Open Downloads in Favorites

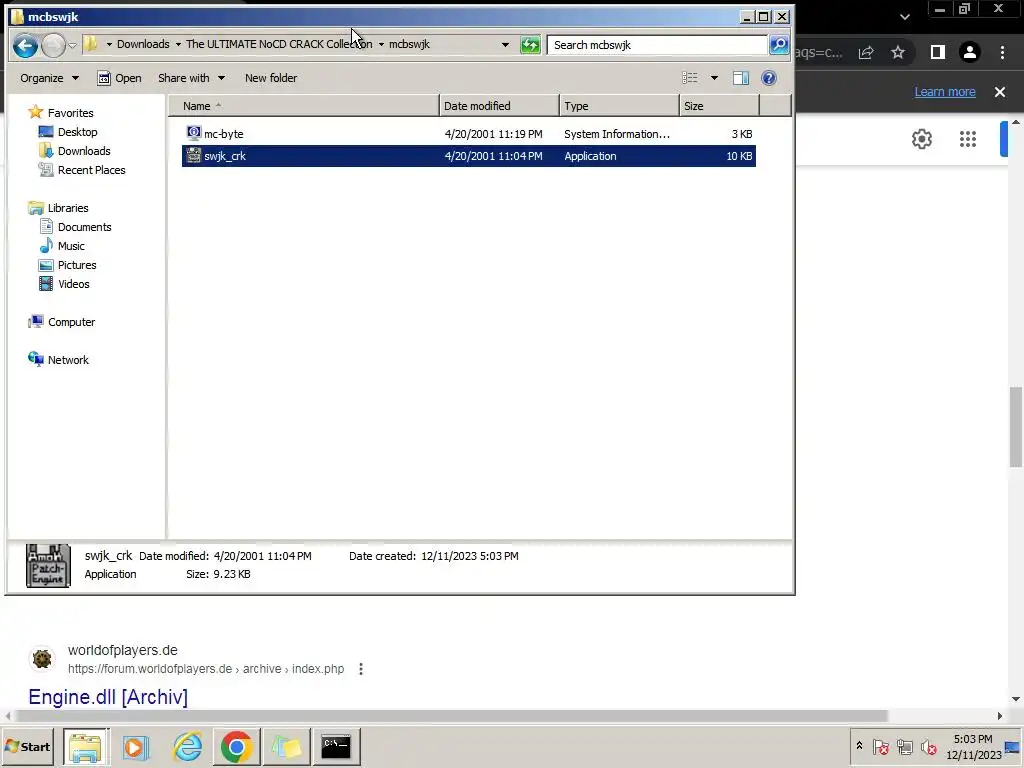(x=84, y=151)
